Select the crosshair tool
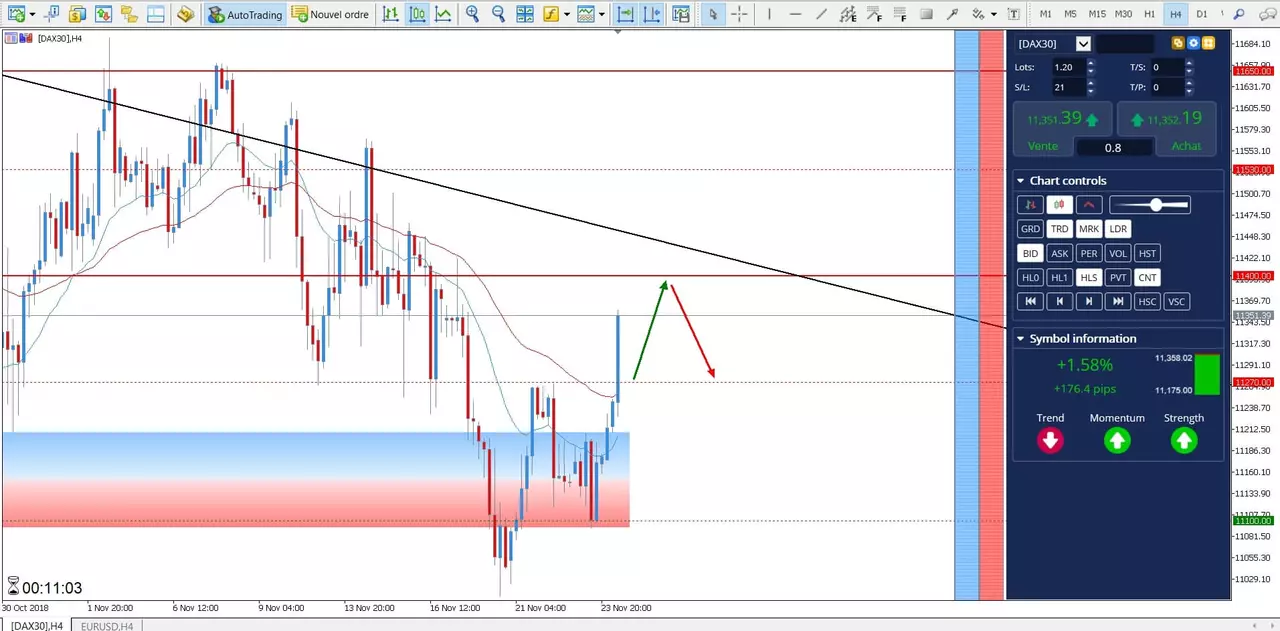1280x631 pixels. 739,14
